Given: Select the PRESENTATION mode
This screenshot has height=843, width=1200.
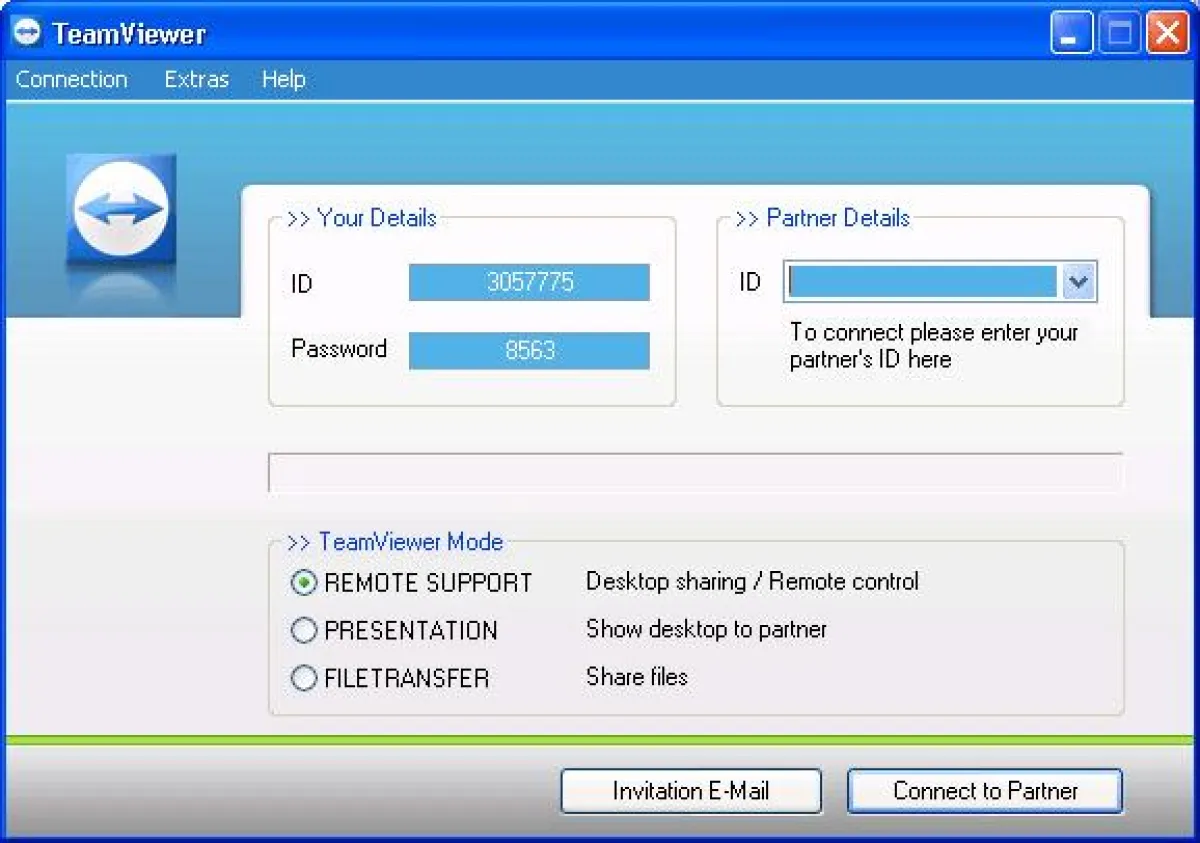Looking at the screenshot, I should 304,630.
